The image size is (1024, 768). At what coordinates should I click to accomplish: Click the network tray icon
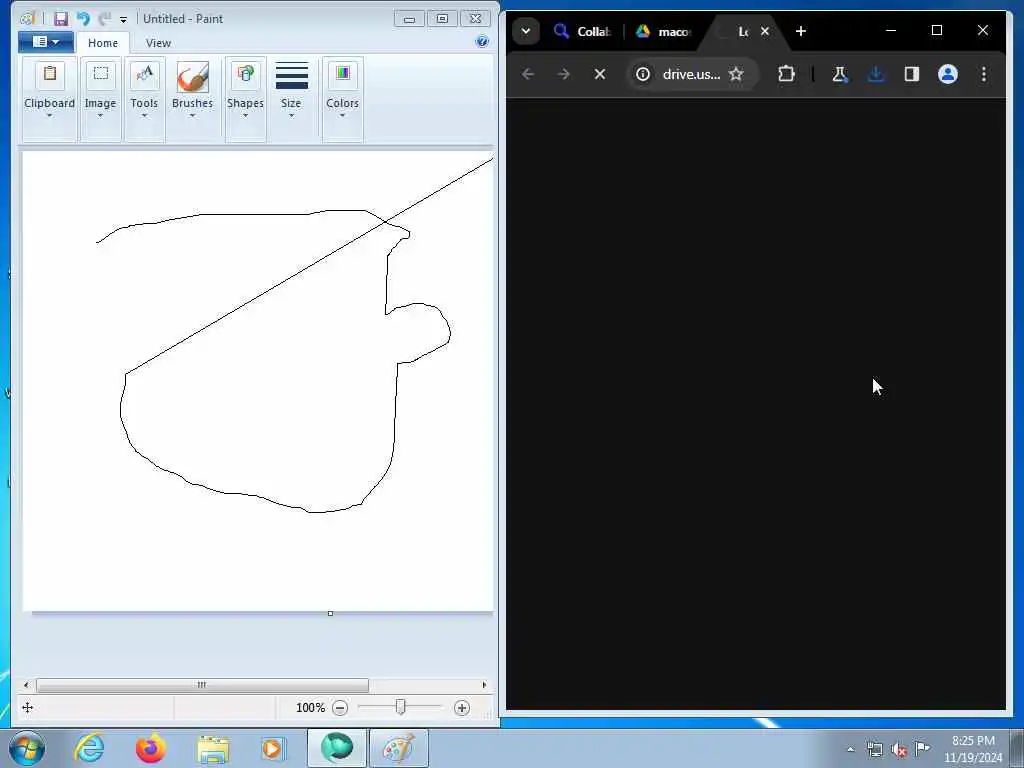874,750
